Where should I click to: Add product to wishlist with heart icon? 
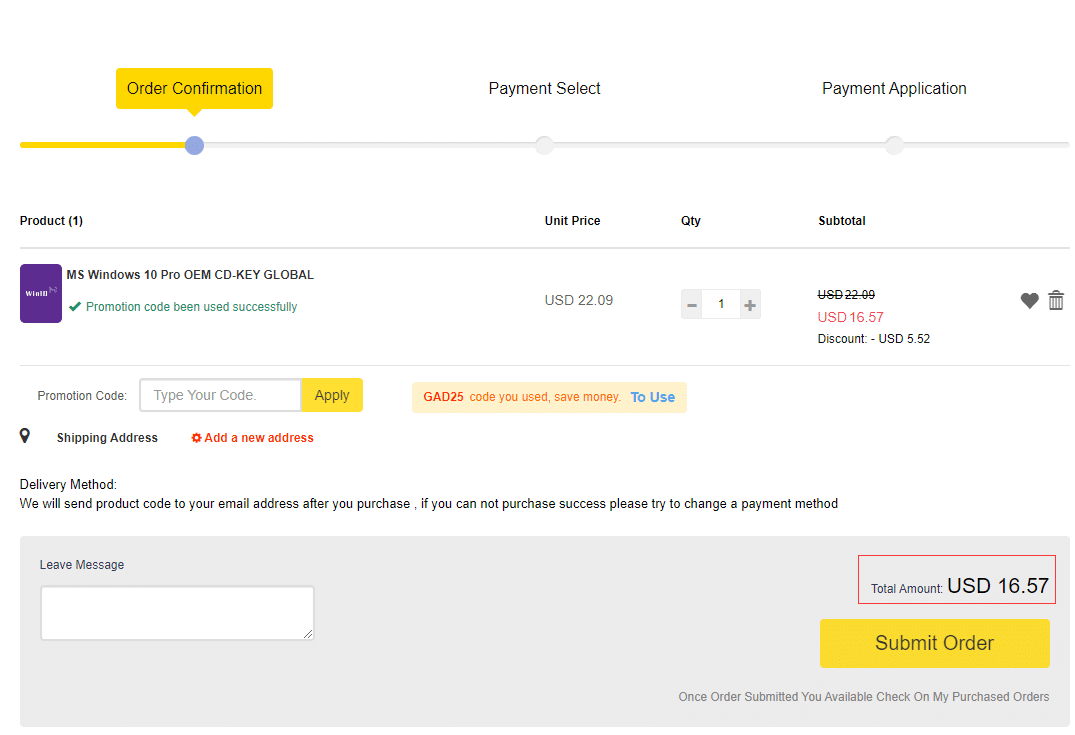tap(1029, 300)
